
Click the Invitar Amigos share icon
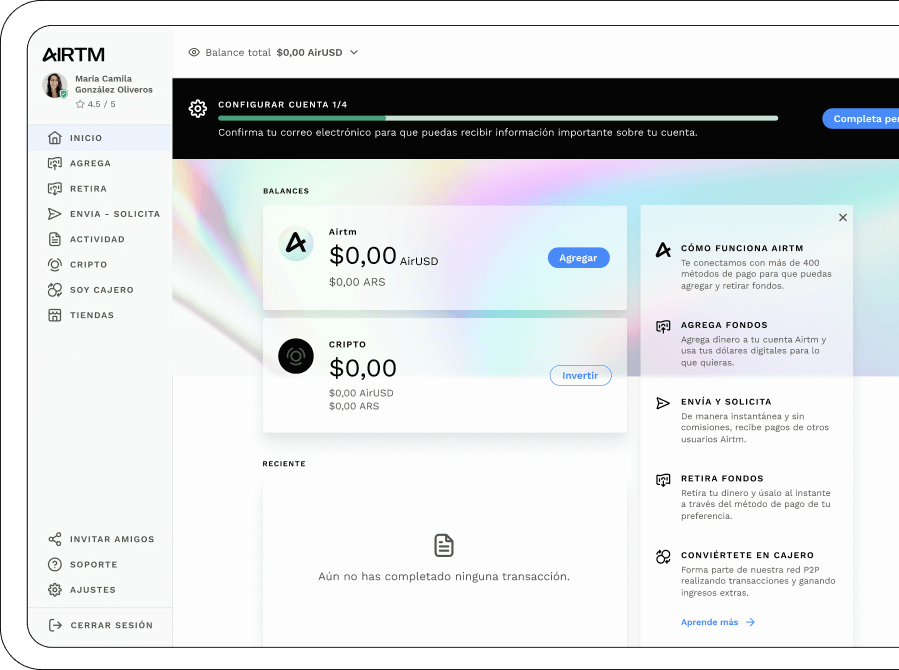(x=55, y=539)
